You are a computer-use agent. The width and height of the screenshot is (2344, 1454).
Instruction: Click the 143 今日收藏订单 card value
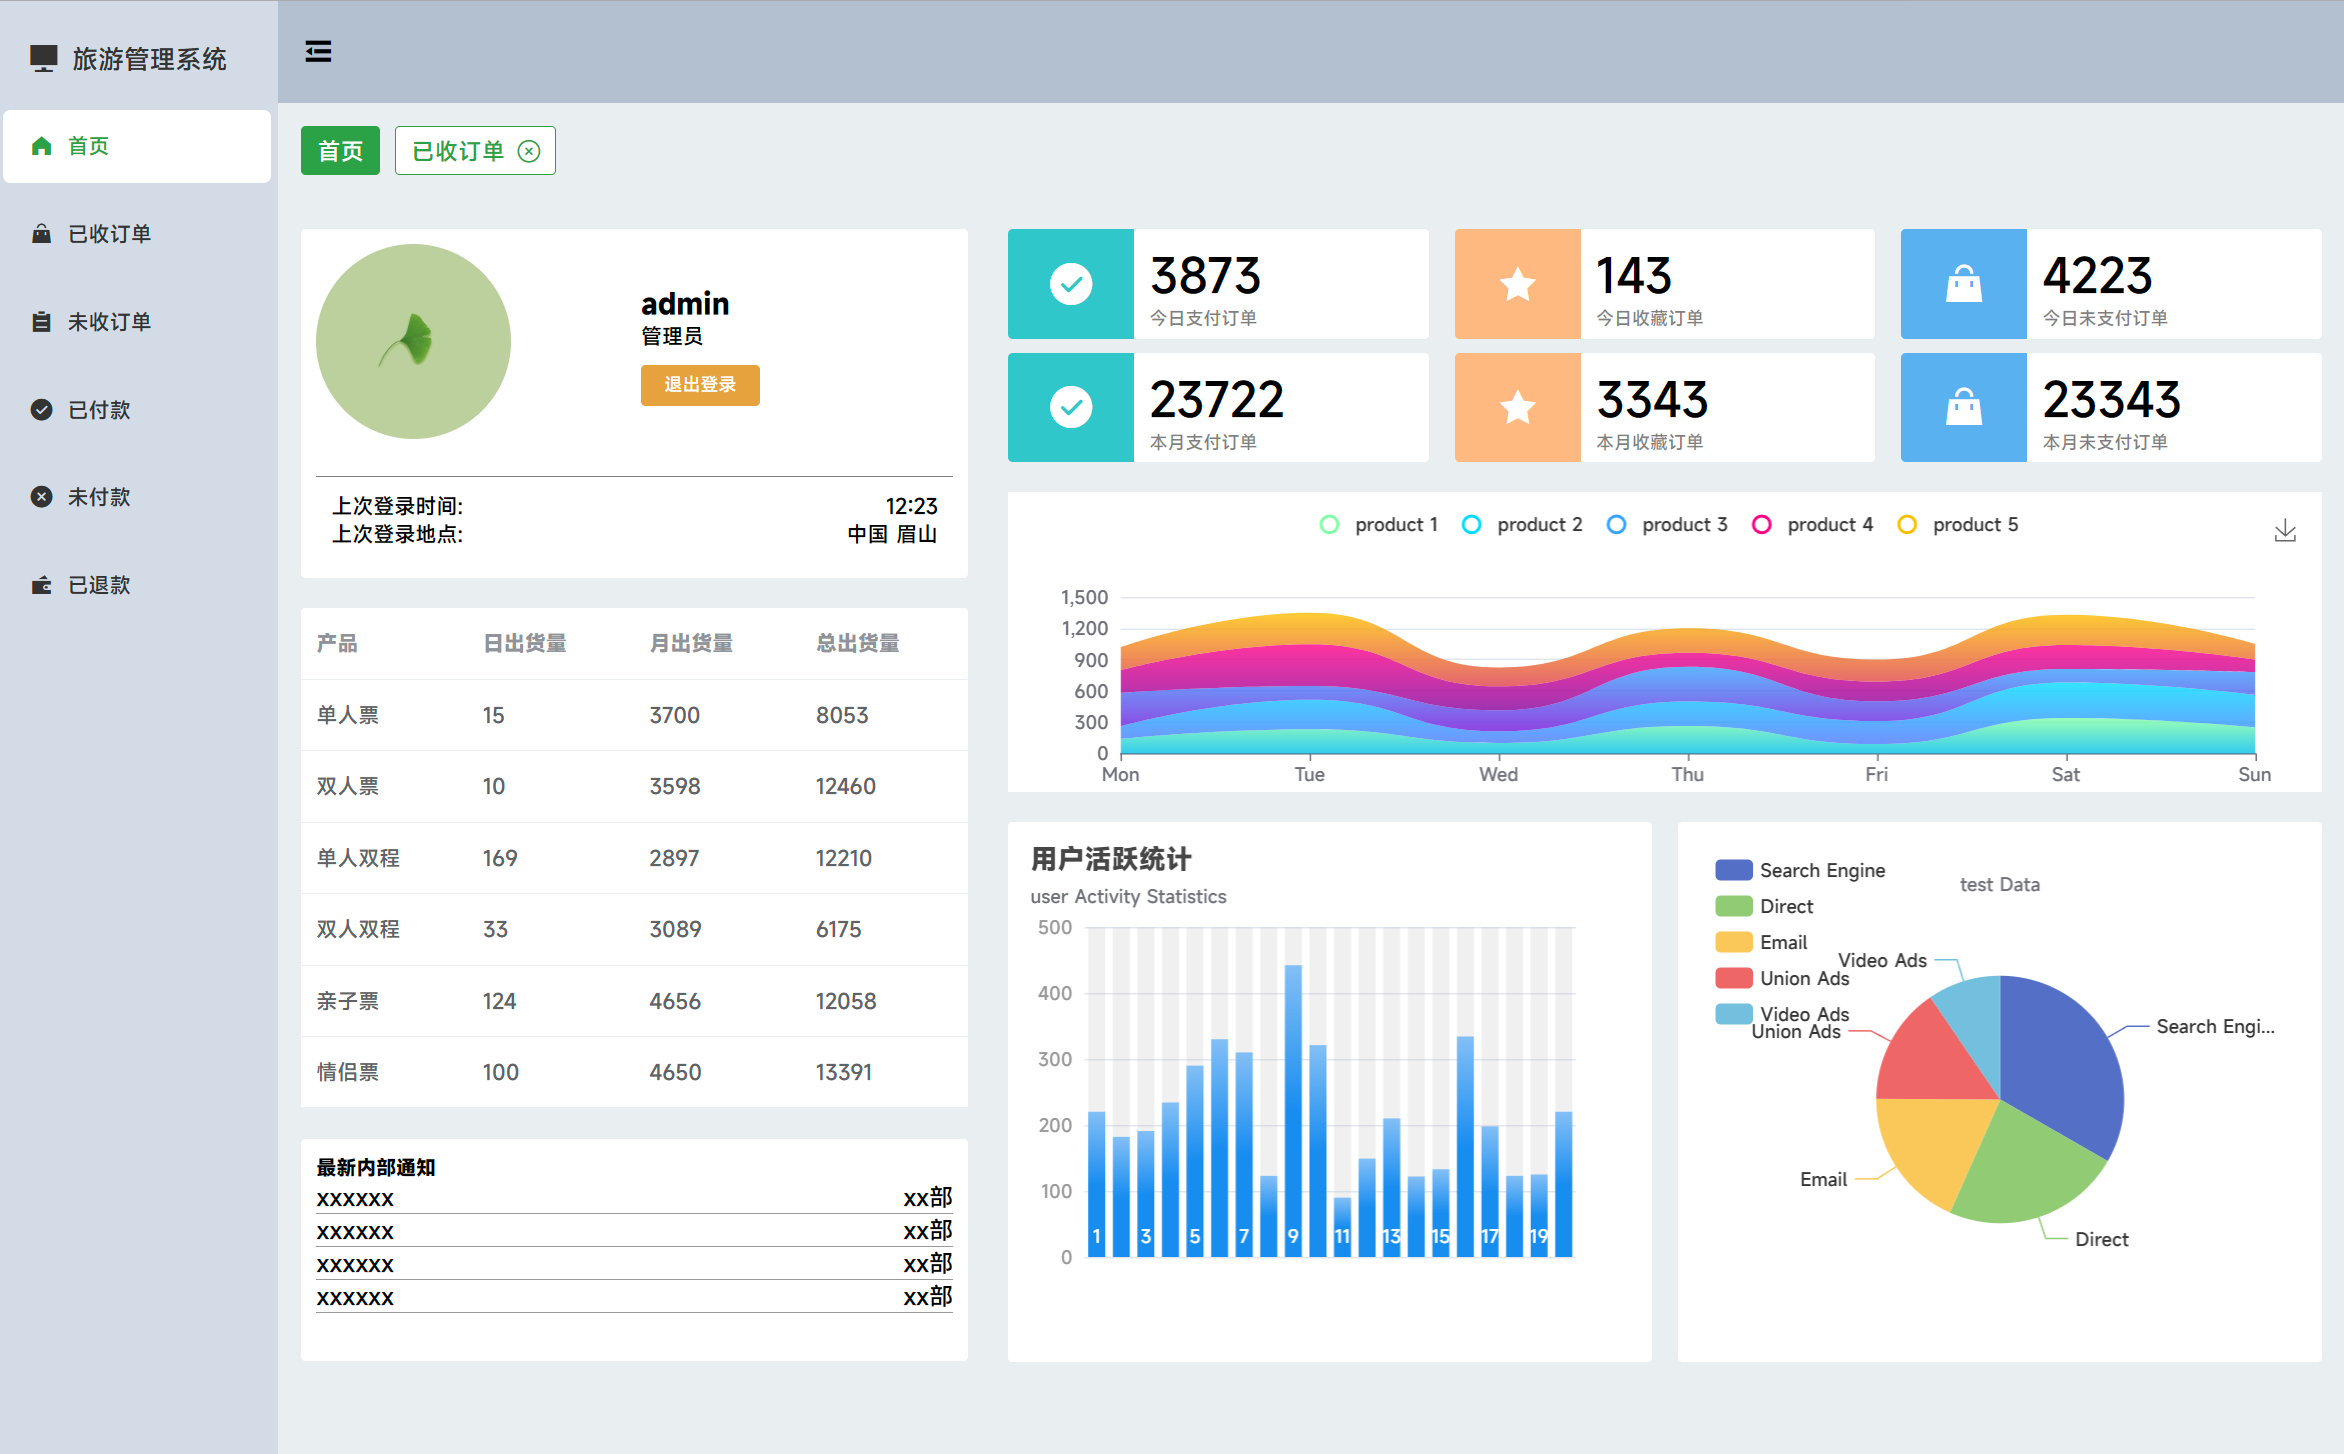[x=1634, y=276]
